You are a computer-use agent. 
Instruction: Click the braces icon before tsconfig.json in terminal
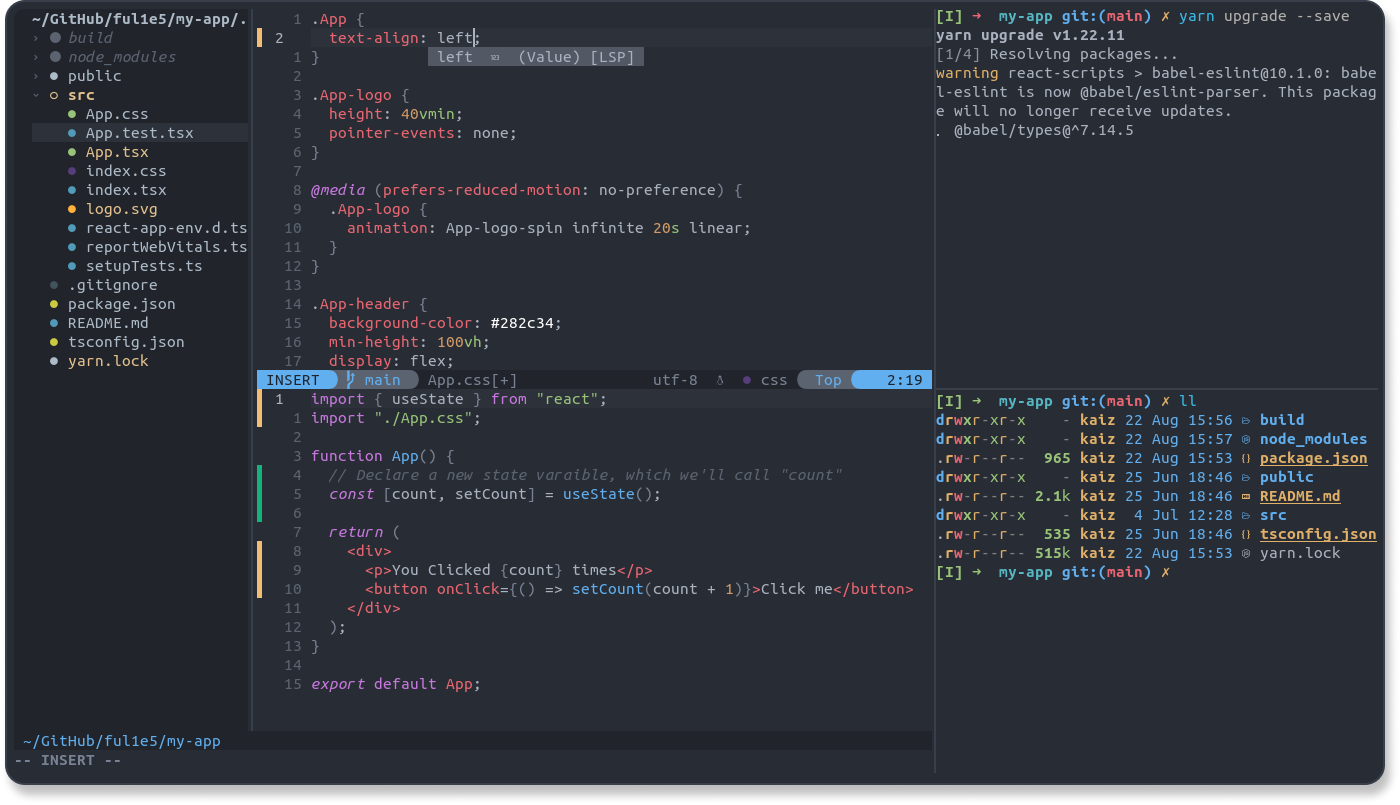1246,534
